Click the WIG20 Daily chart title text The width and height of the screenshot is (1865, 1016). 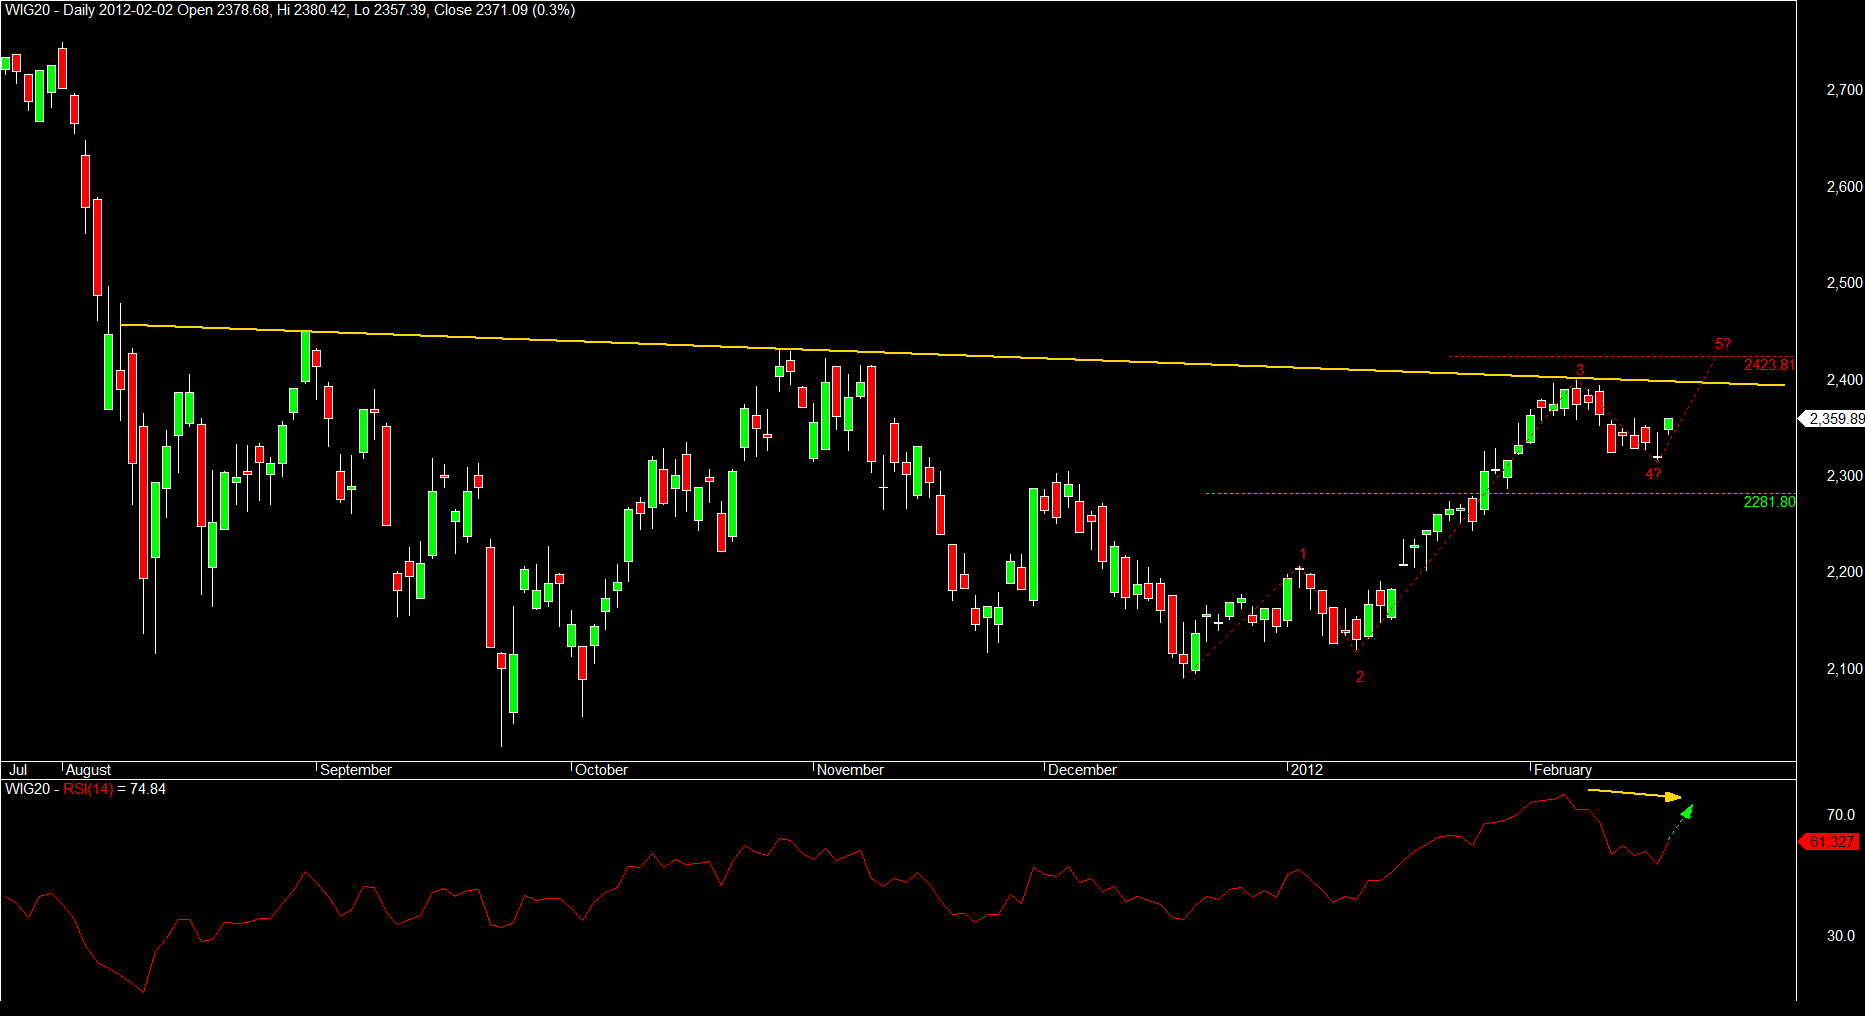tap(290, 10)
